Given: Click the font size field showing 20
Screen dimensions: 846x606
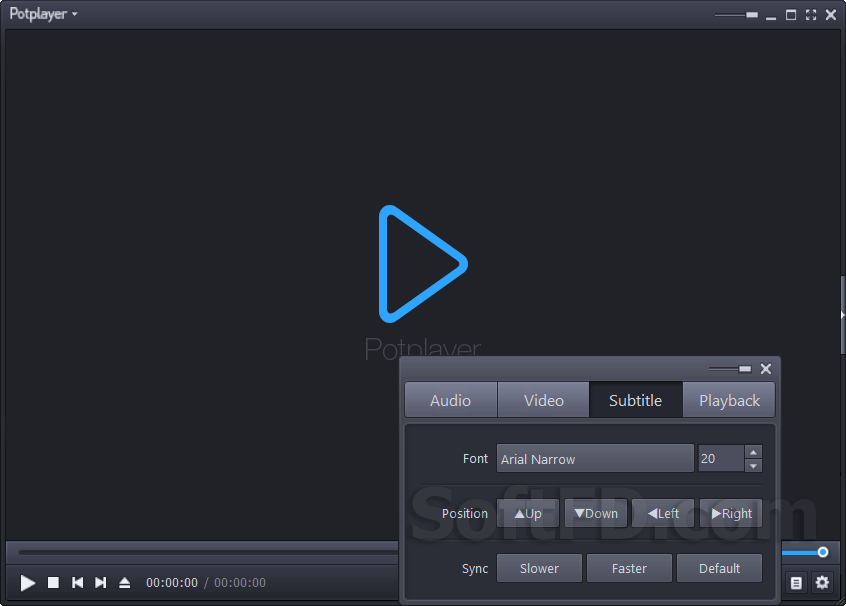Looking at the screenshot, I should coord(721,459).
